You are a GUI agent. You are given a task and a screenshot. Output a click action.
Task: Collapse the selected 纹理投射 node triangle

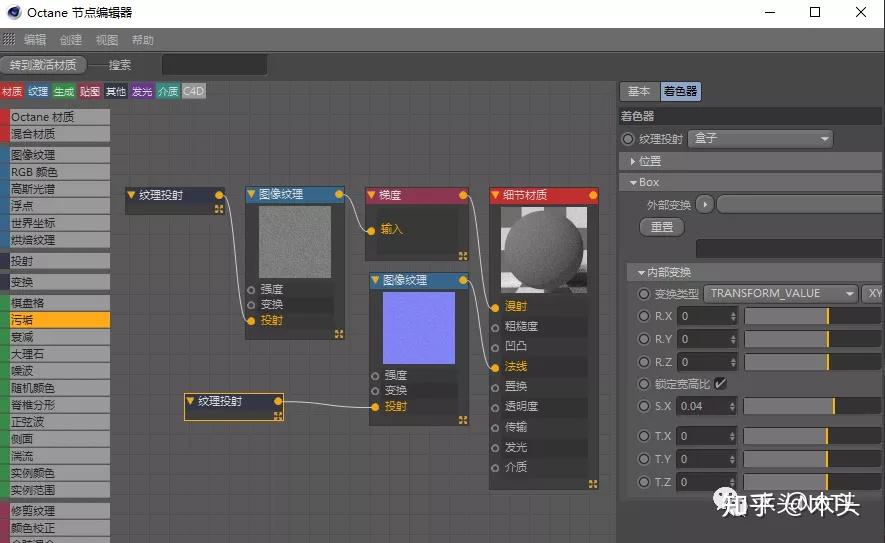[x=190, y=401]
